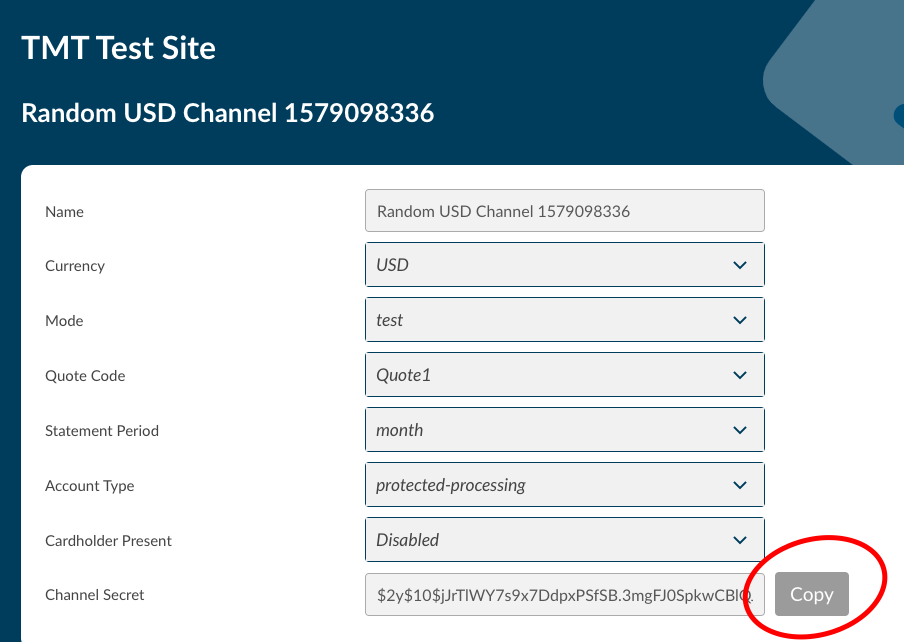Click the TMT Test Site title
Screen dimensions: 904x642
(x=119, y=47)
